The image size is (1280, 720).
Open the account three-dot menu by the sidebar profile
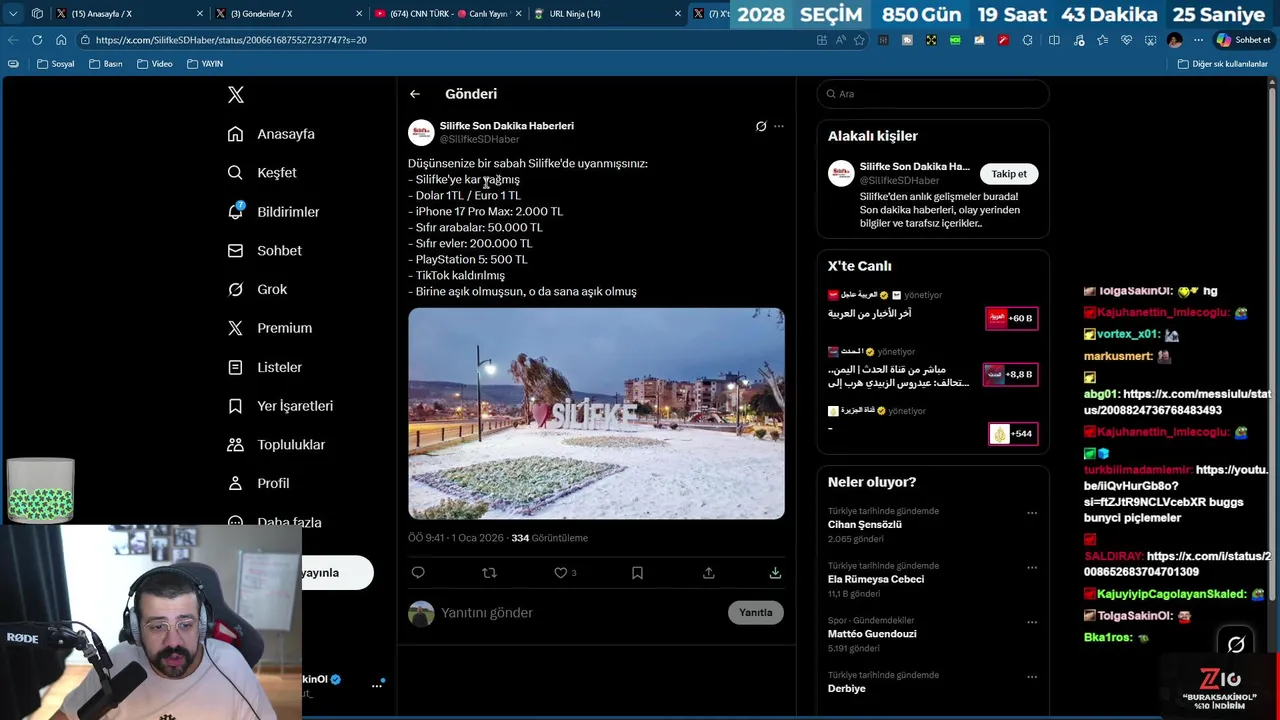[x=377, y=685]
